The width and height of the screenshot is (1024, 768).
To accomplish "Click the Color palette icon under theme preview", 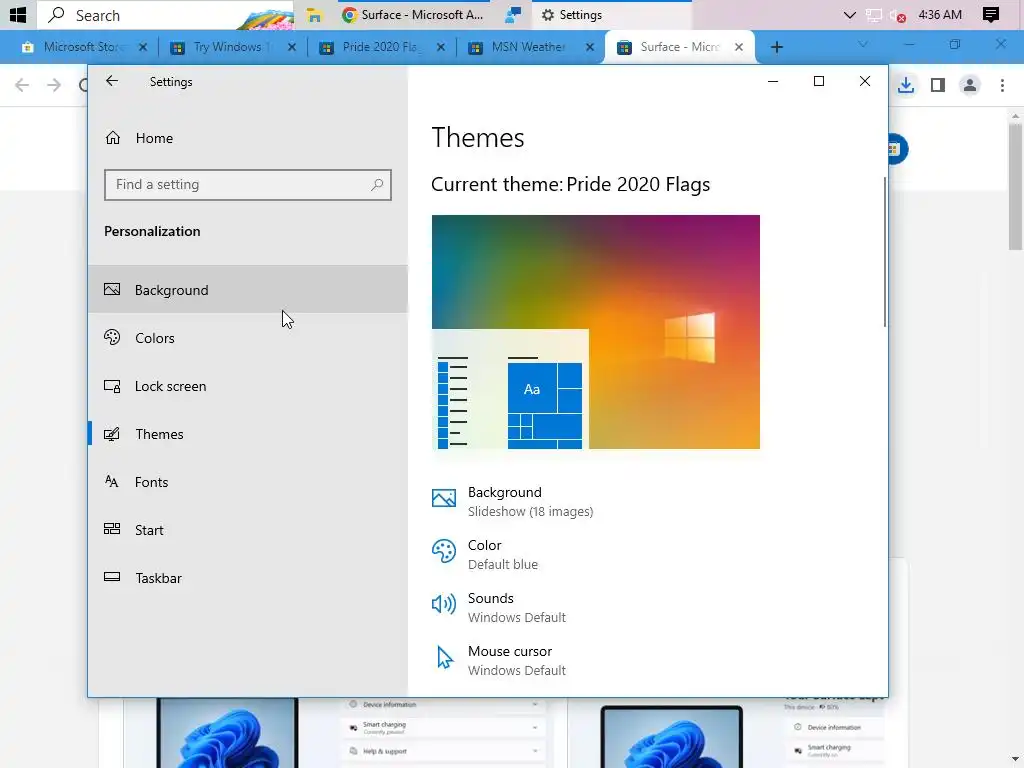I will click(x=444, y=551).
